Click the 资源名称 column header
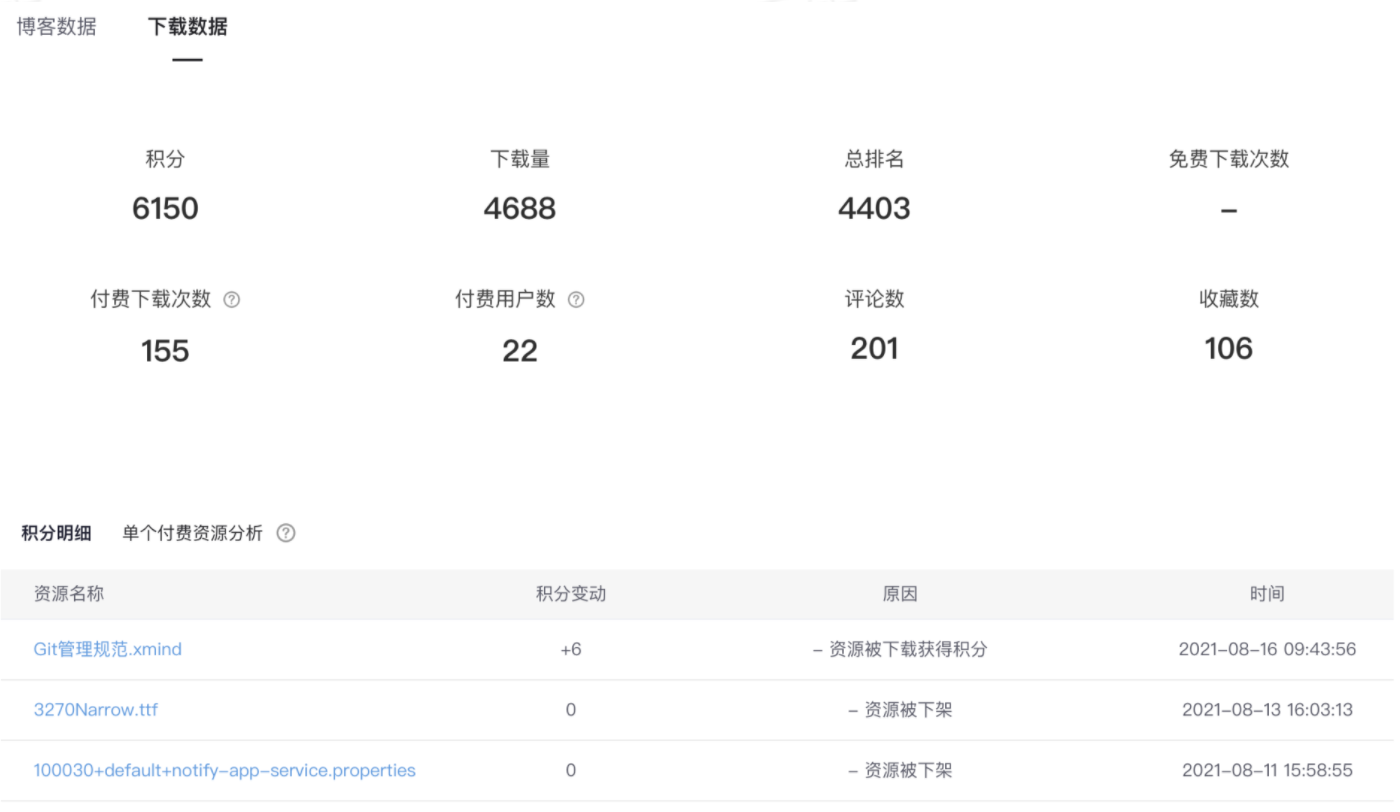This screenshot has width=1400, height=812. (66, 593)
